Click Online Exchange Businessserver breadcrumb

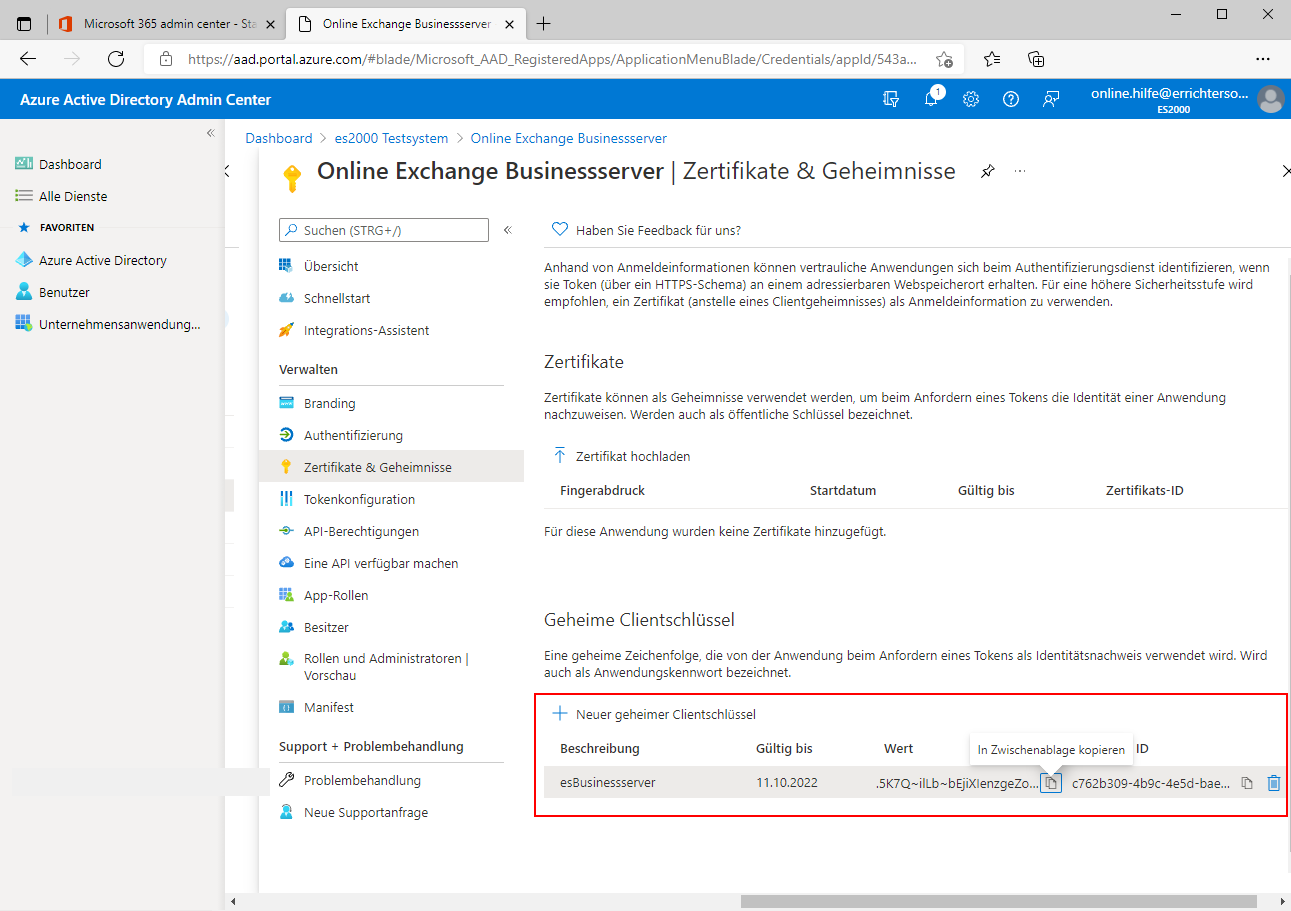point(569,138)
